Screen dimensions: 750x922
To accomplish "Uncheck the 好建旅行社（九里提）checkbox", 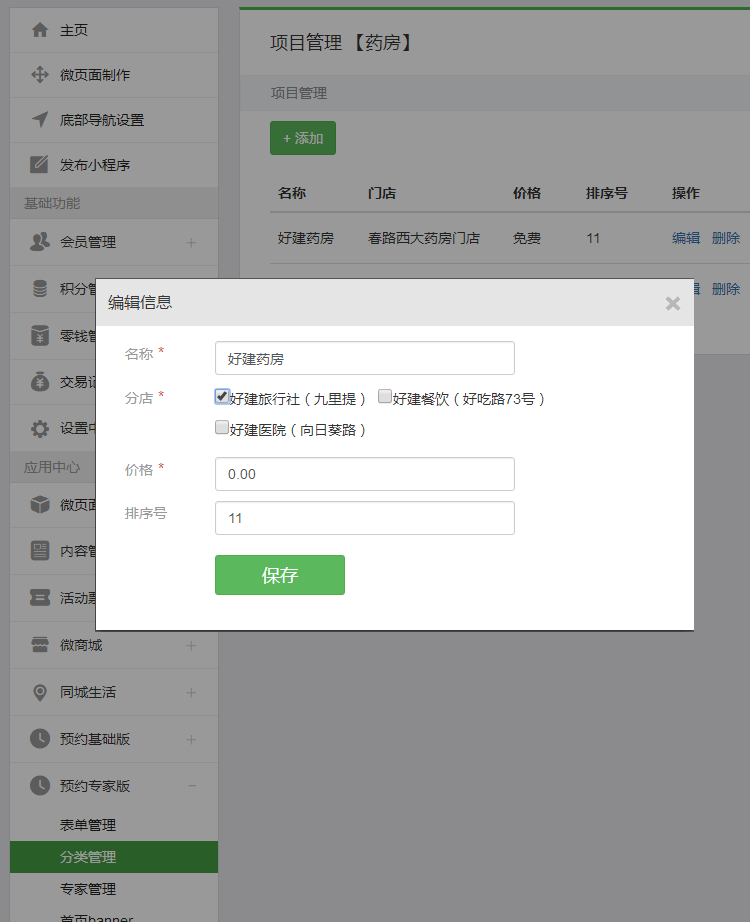I will (222, 396).
